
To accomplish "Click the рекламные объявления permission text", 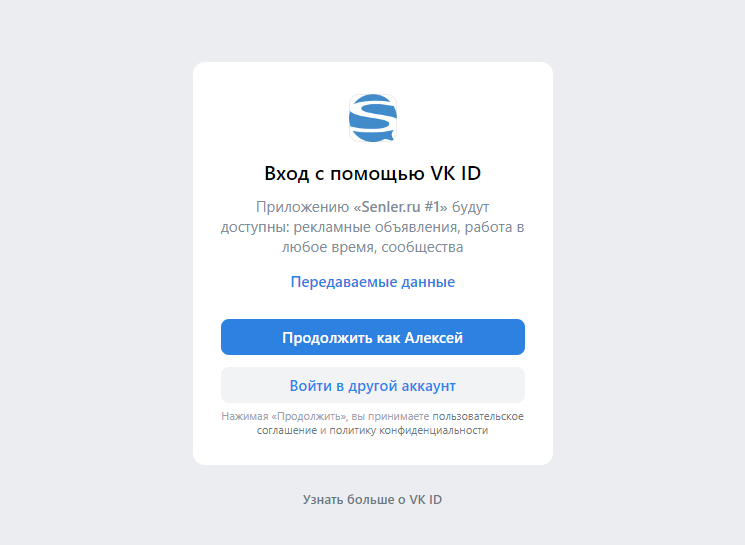I will coord(376,227).
